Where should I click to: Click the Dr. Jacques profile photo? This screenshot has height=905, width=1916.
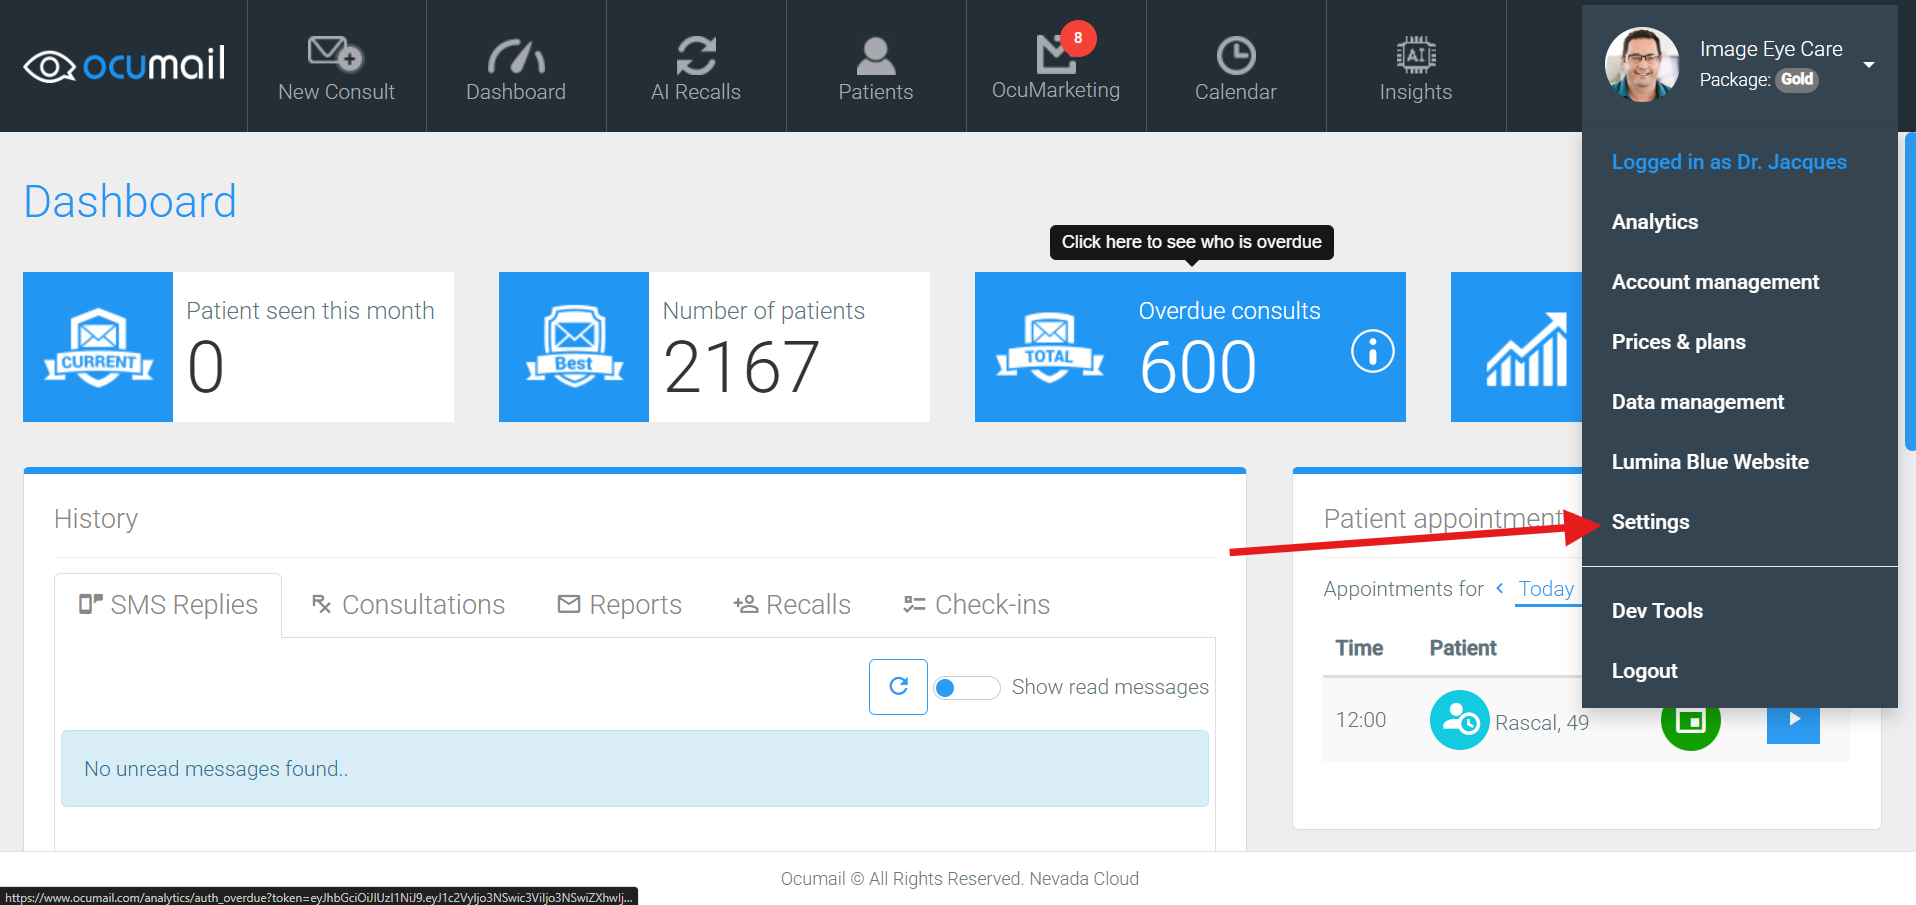(x=1642, y=65)
